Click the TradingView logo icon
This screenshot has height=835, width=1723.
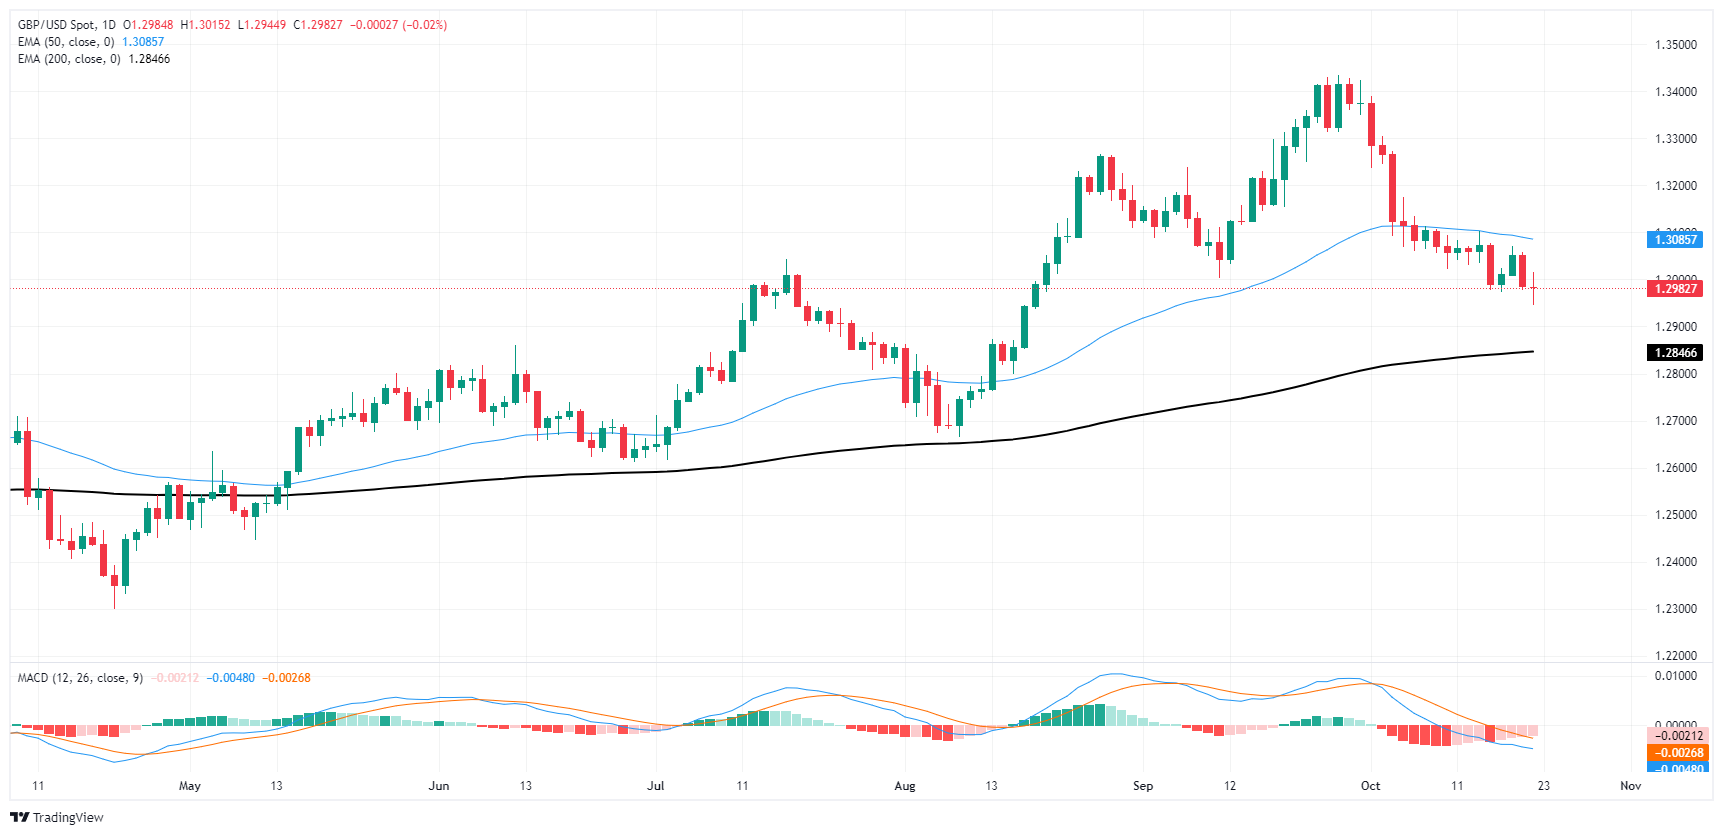tap(19, 817)
